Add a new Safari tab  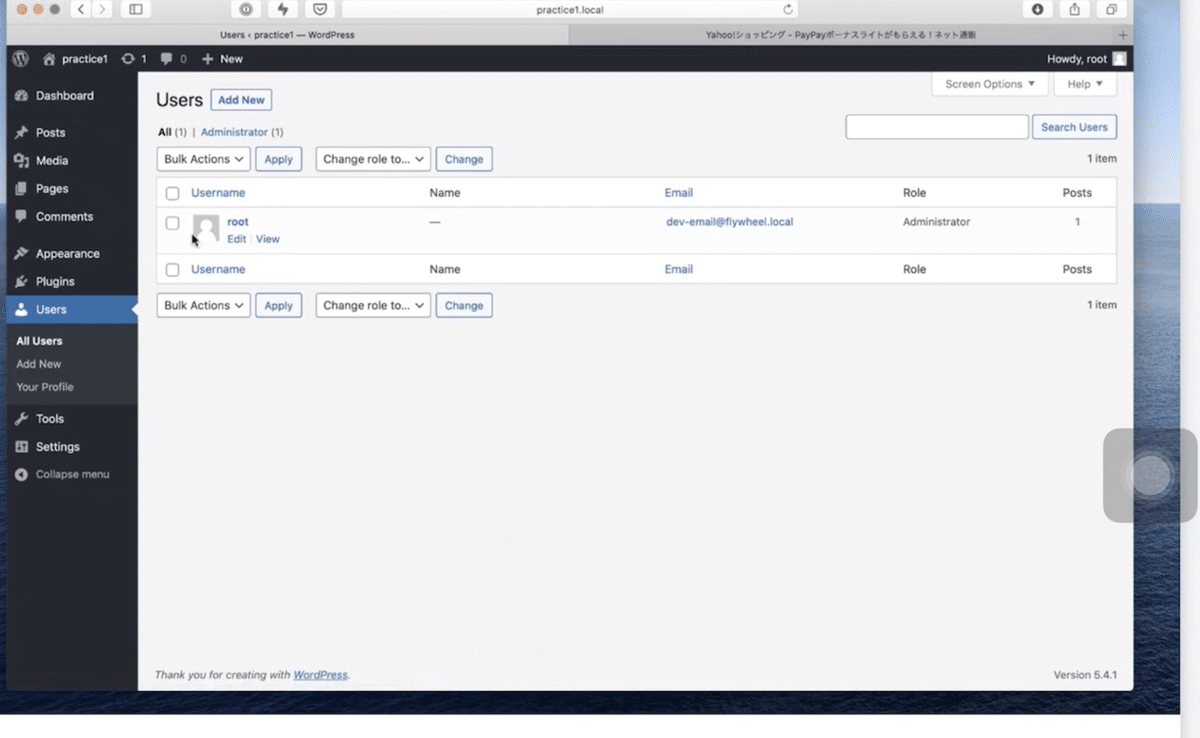coord(1123,35)
